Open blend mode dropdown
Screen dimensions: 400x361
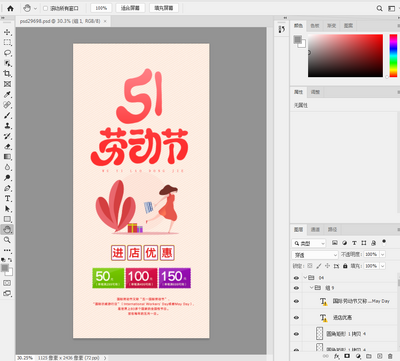315,255
